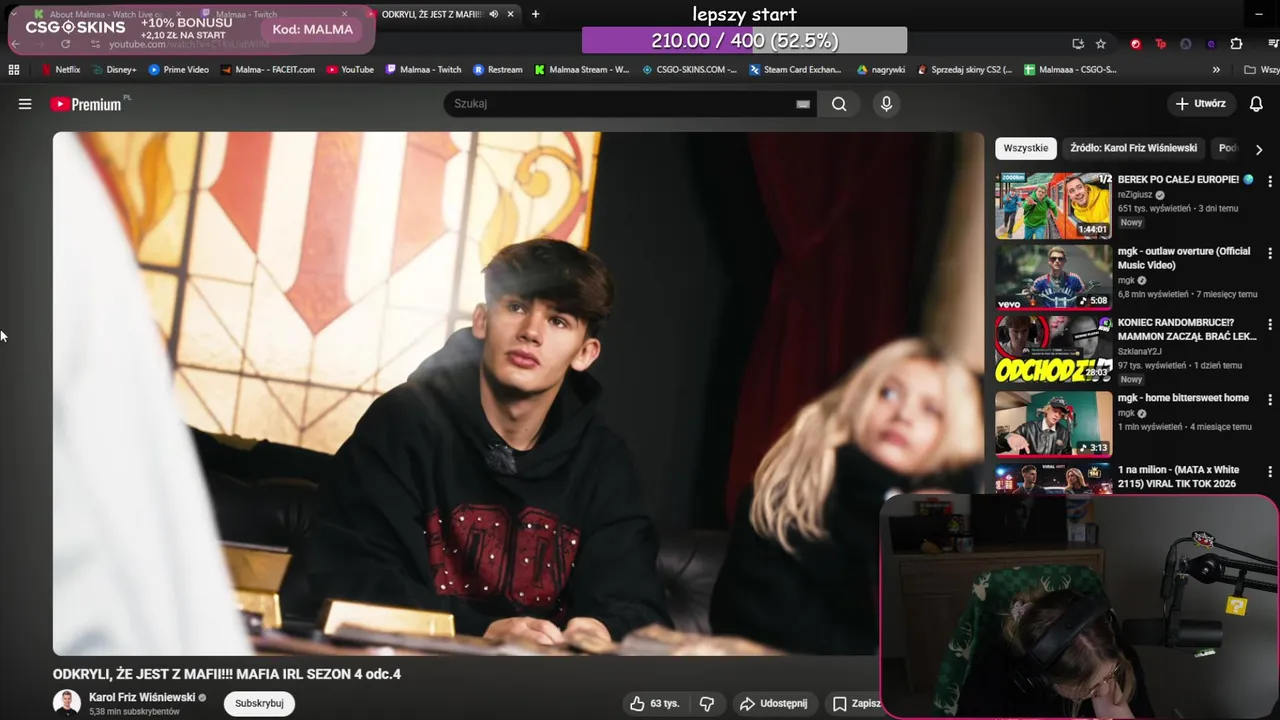Like the video with thumbs up
The height and width of the screenshot is (720, 1280).
(654, 703)
